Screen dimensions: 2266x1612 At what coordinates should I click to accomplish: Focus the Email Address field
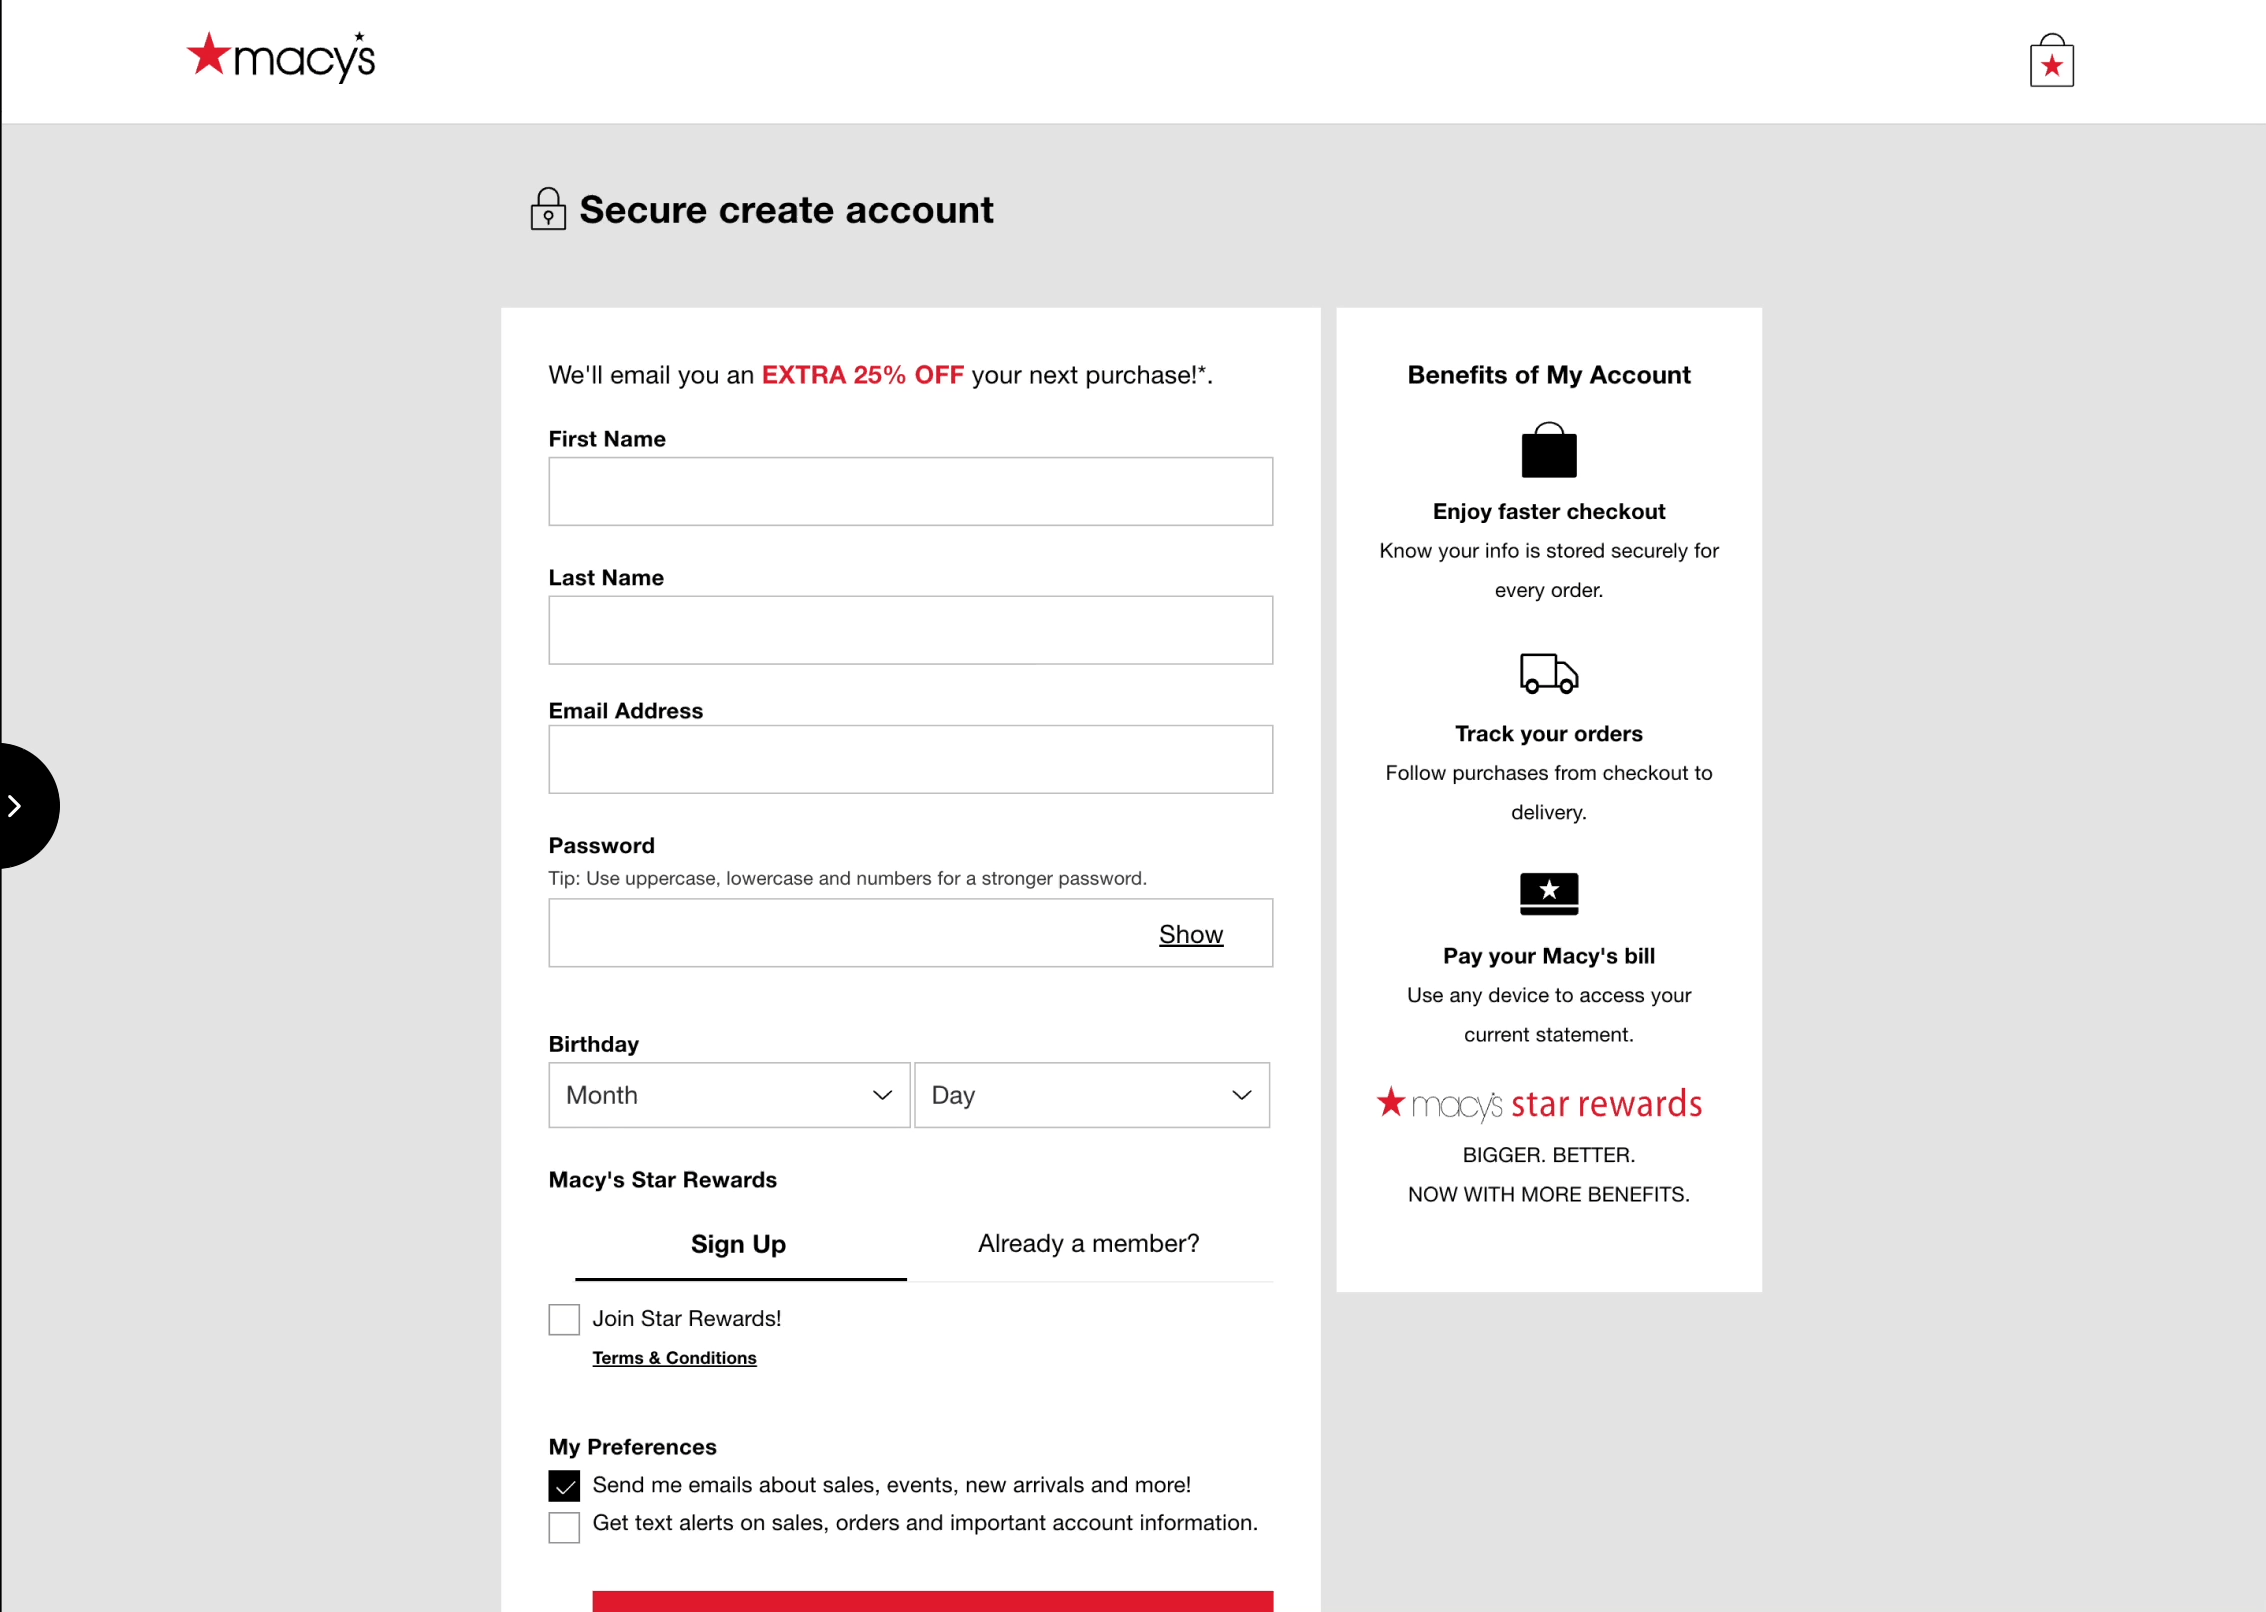click(x=910, y=760)
